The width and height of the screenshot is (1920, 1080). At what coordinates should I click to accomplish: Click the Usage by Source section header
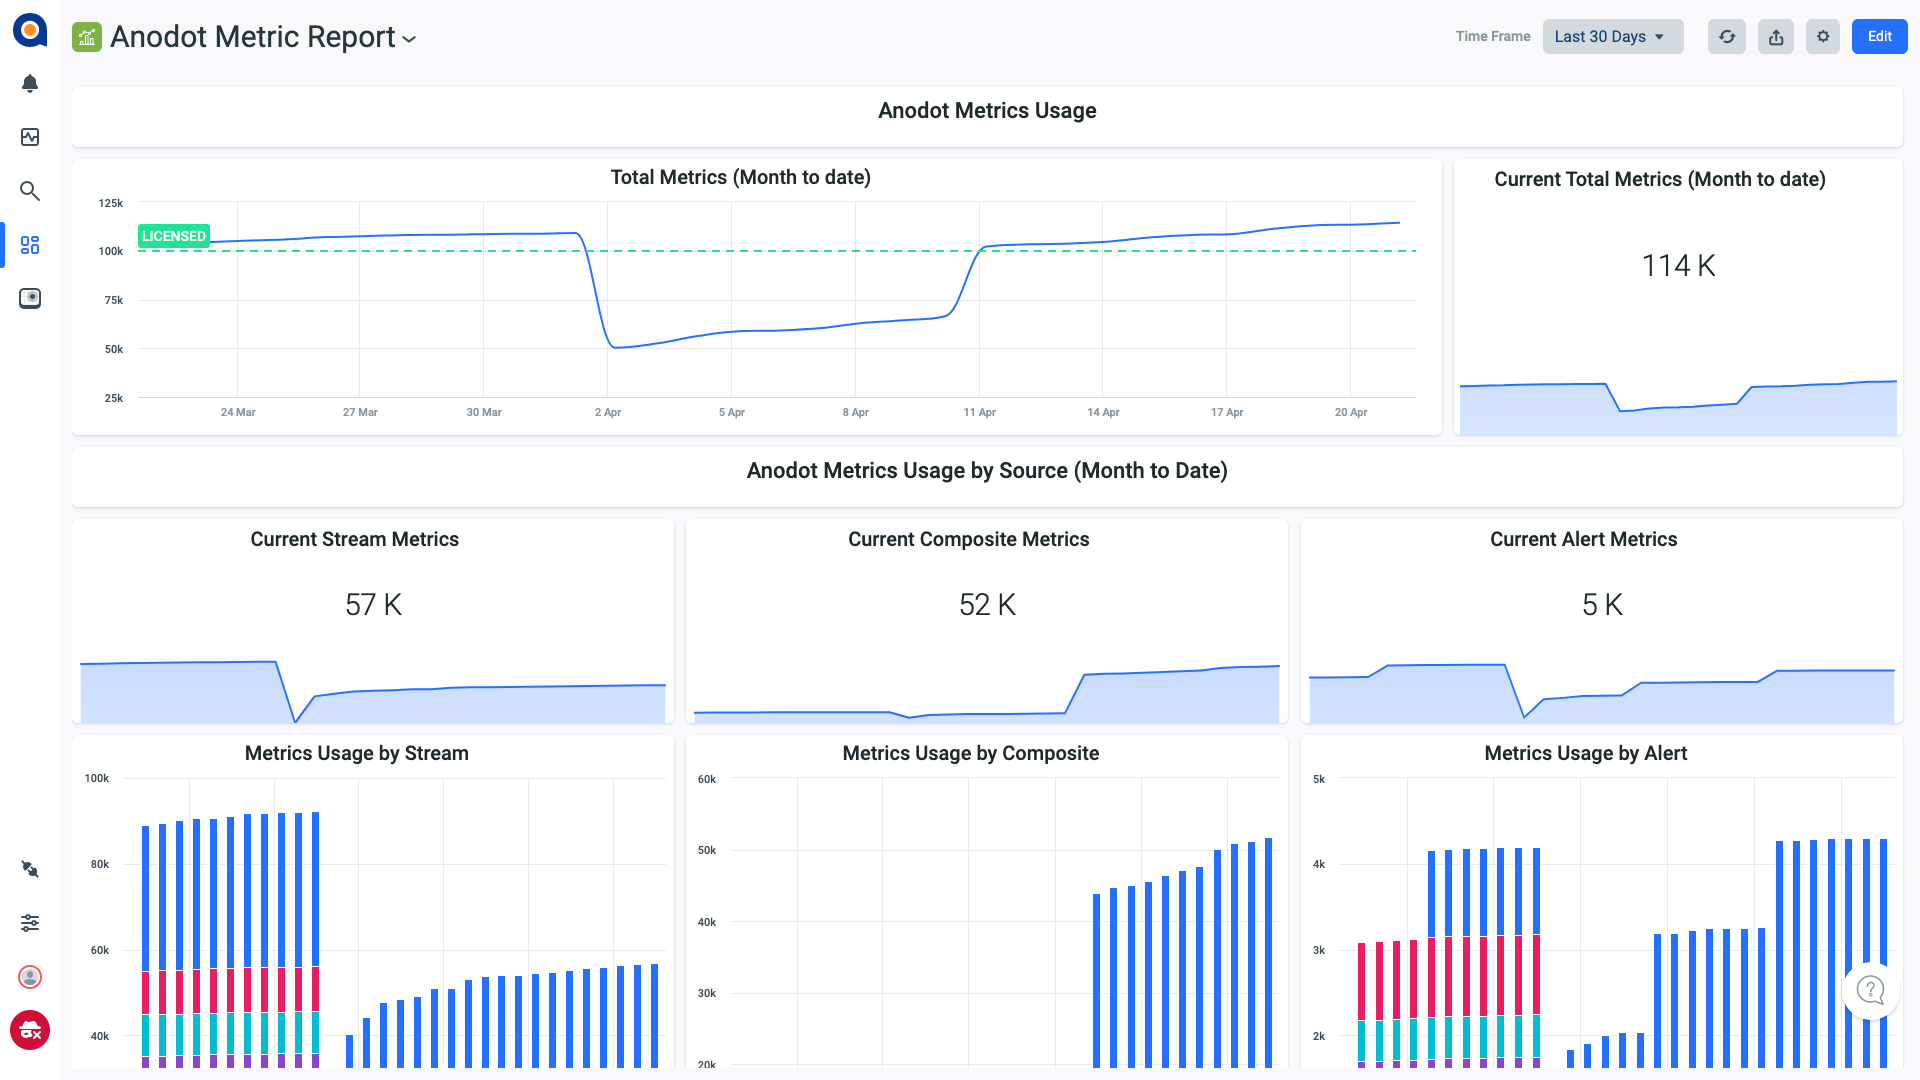987,471
